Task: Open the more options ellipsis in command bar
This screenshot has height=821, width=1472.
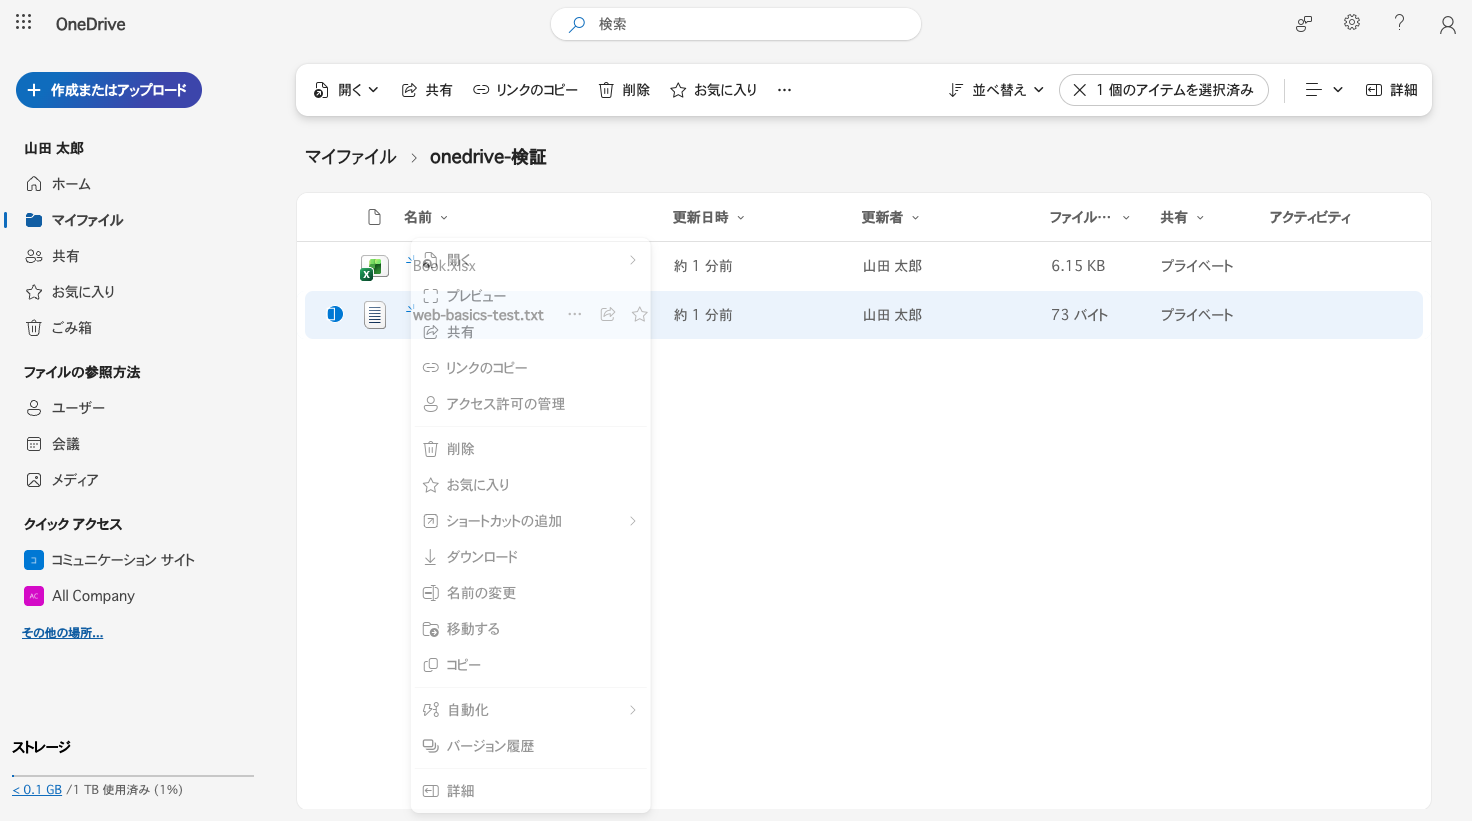Action: (785, 90)
